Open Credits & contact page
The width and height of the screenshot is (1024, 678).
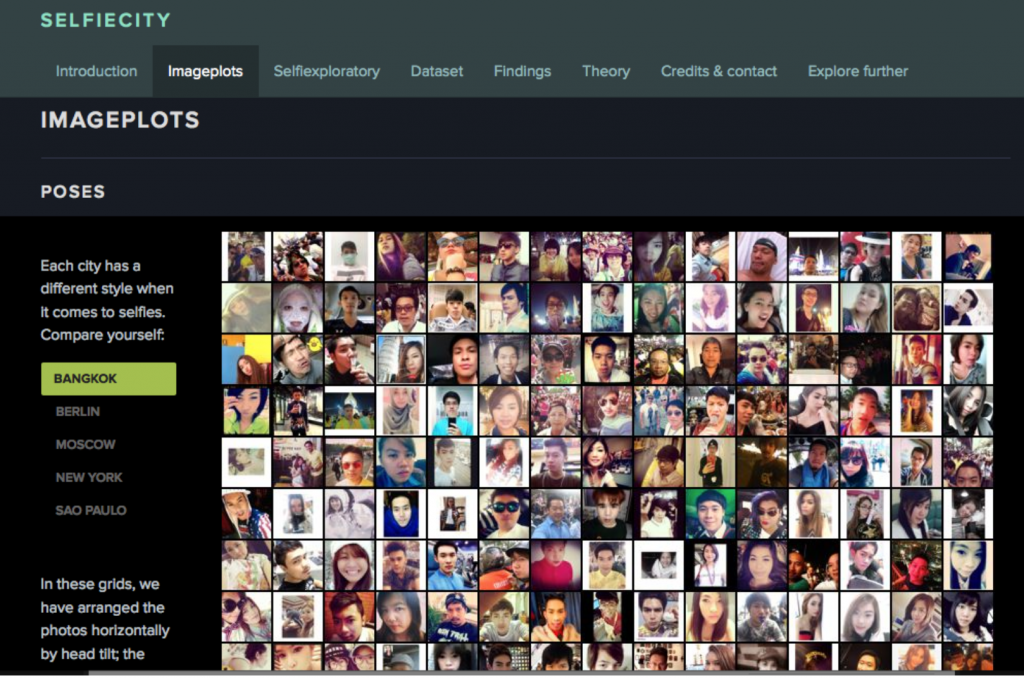tap(718, 71)
